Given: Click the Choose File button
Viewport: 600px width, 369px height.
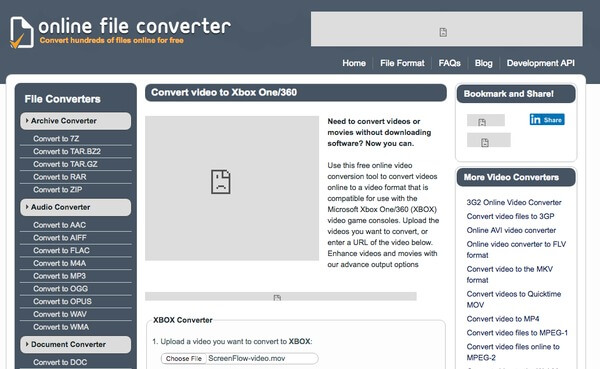Looking at the screenshot, I should point(184,359).
